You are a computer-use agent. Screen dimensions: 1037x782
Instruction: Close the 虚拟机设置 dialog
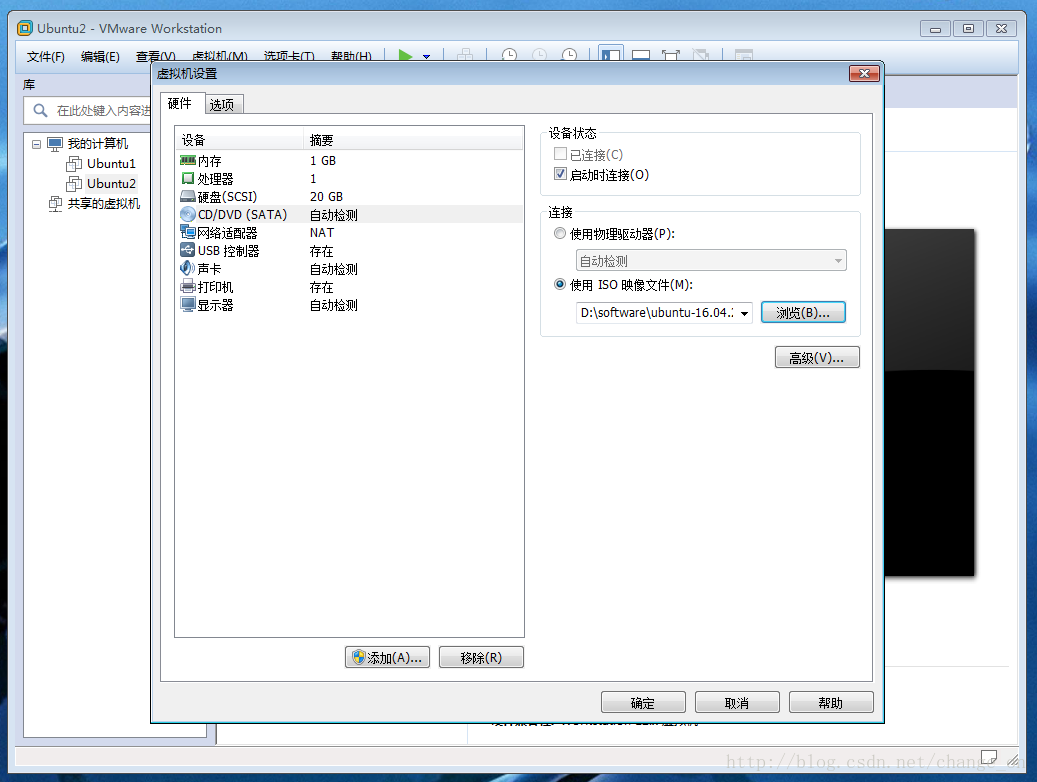(x=864, y=73)
